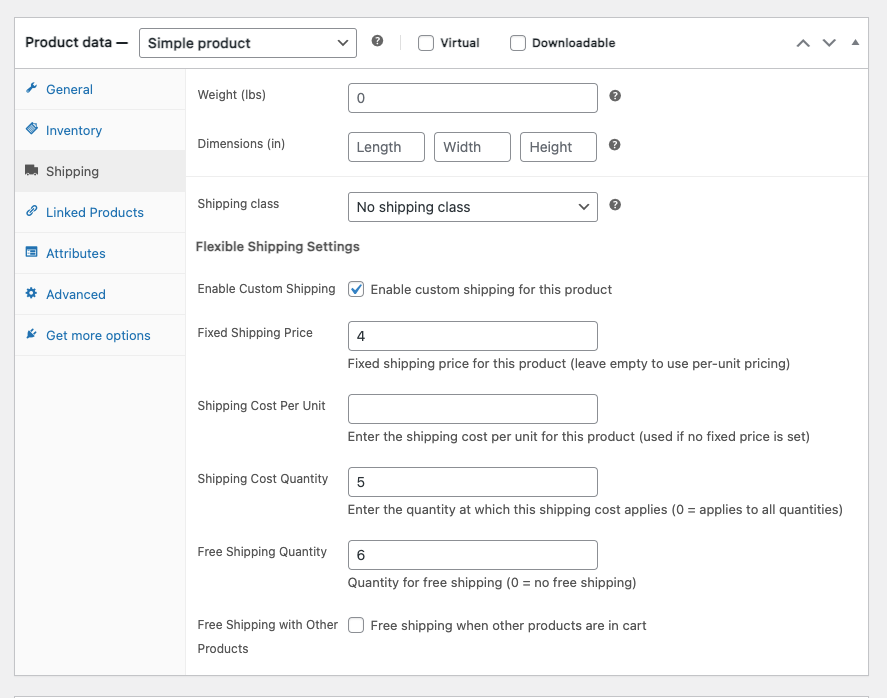
Task: Focus the Fixed Shipping Price input field
Action: 472,336
